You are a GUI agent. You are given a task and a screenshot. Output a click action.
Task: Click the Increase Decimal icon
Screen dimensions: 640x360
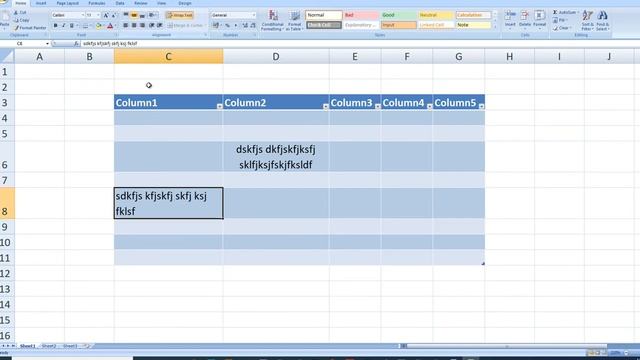point(245,25)
